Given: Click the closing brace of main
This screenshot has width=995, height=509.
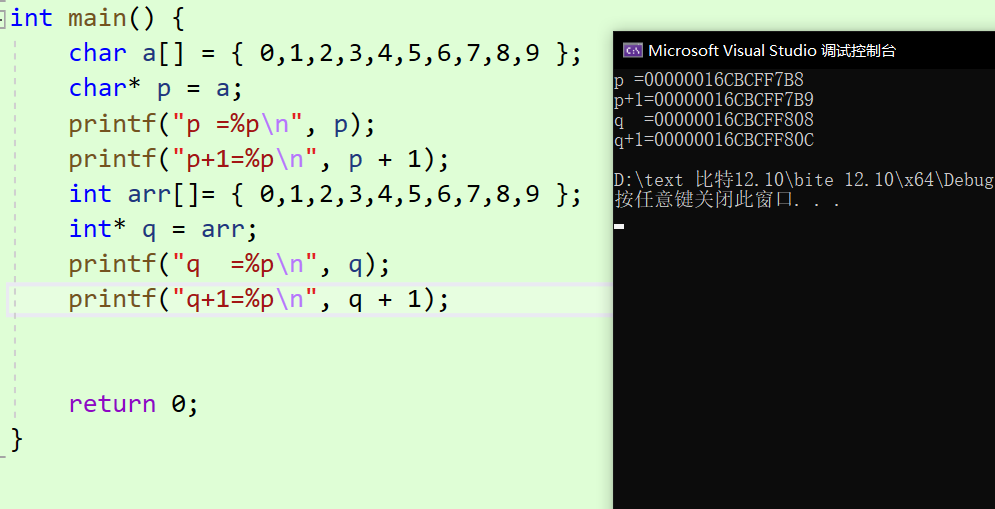Looking at the screenshot, I should [17, 440].
